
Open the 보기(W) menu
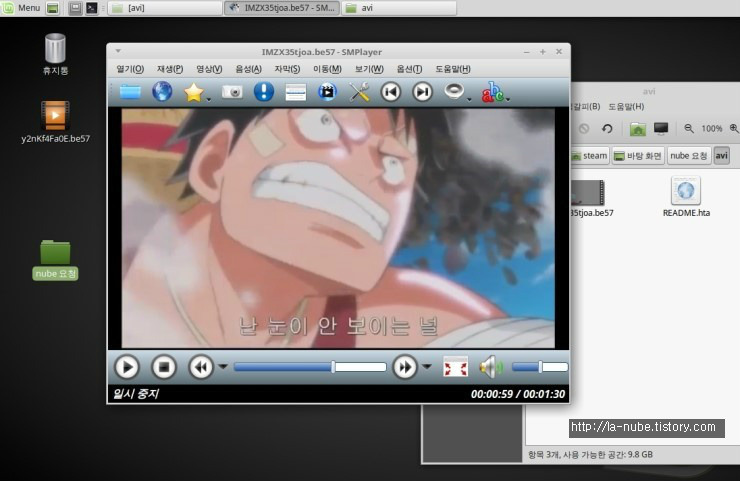pyautogui.click(x=369, y=69)
